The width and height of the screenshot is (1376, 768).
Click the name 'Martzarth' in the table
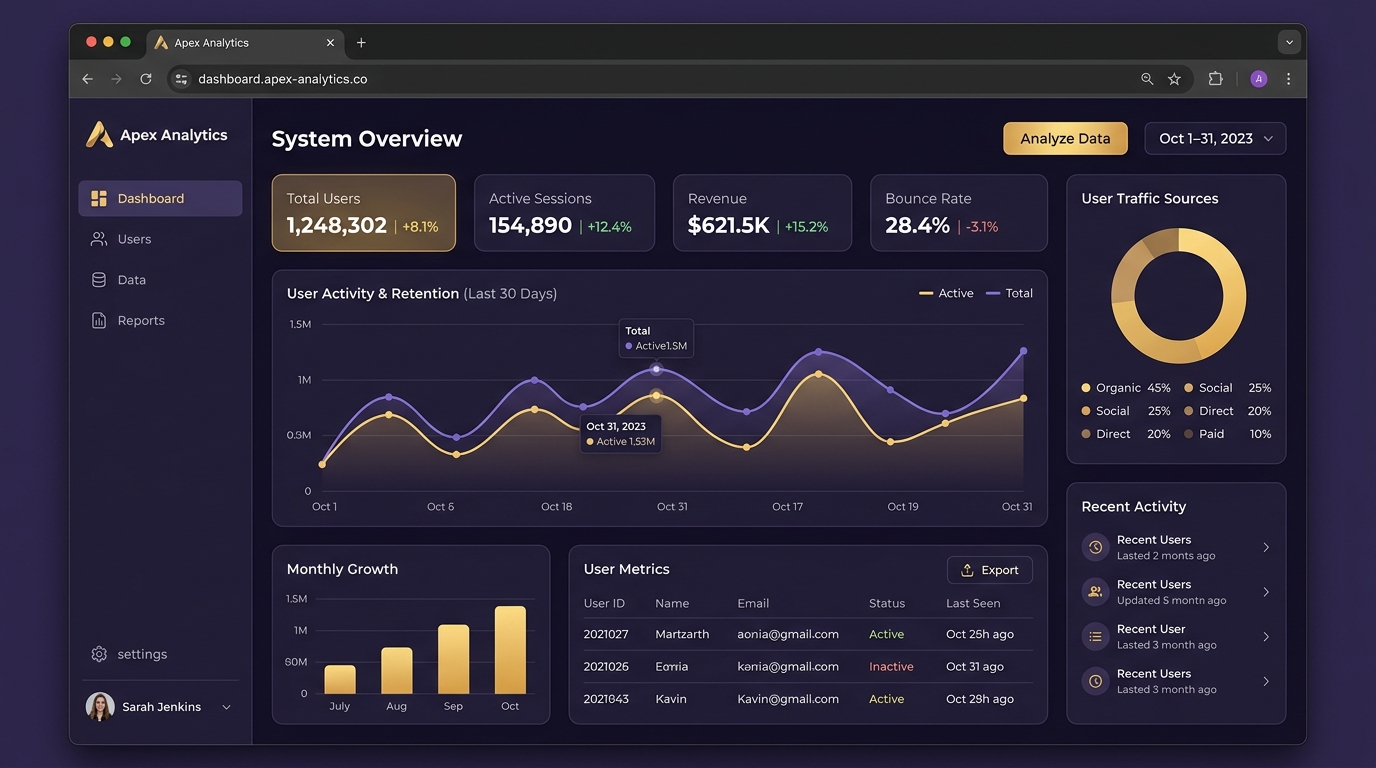(x=682, y=635)
